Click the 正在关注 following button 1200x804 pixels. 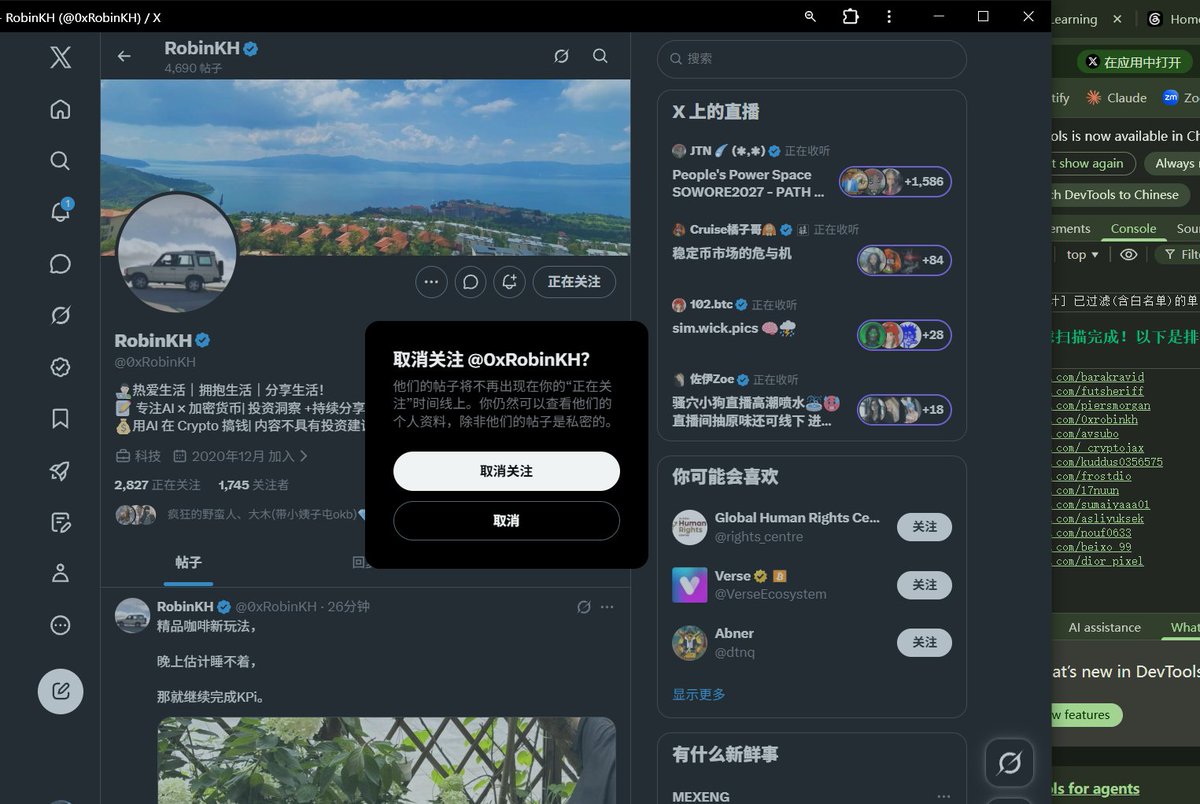(x=574, y=282)
